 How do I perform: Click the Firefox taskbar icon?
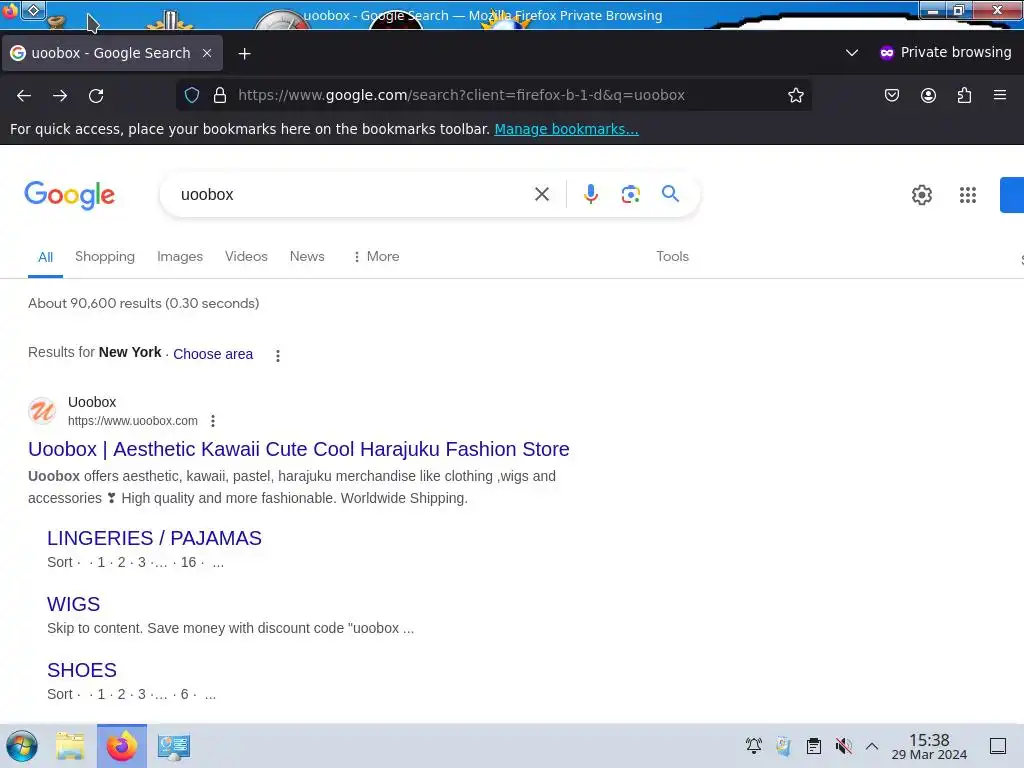tap(122, 746)
